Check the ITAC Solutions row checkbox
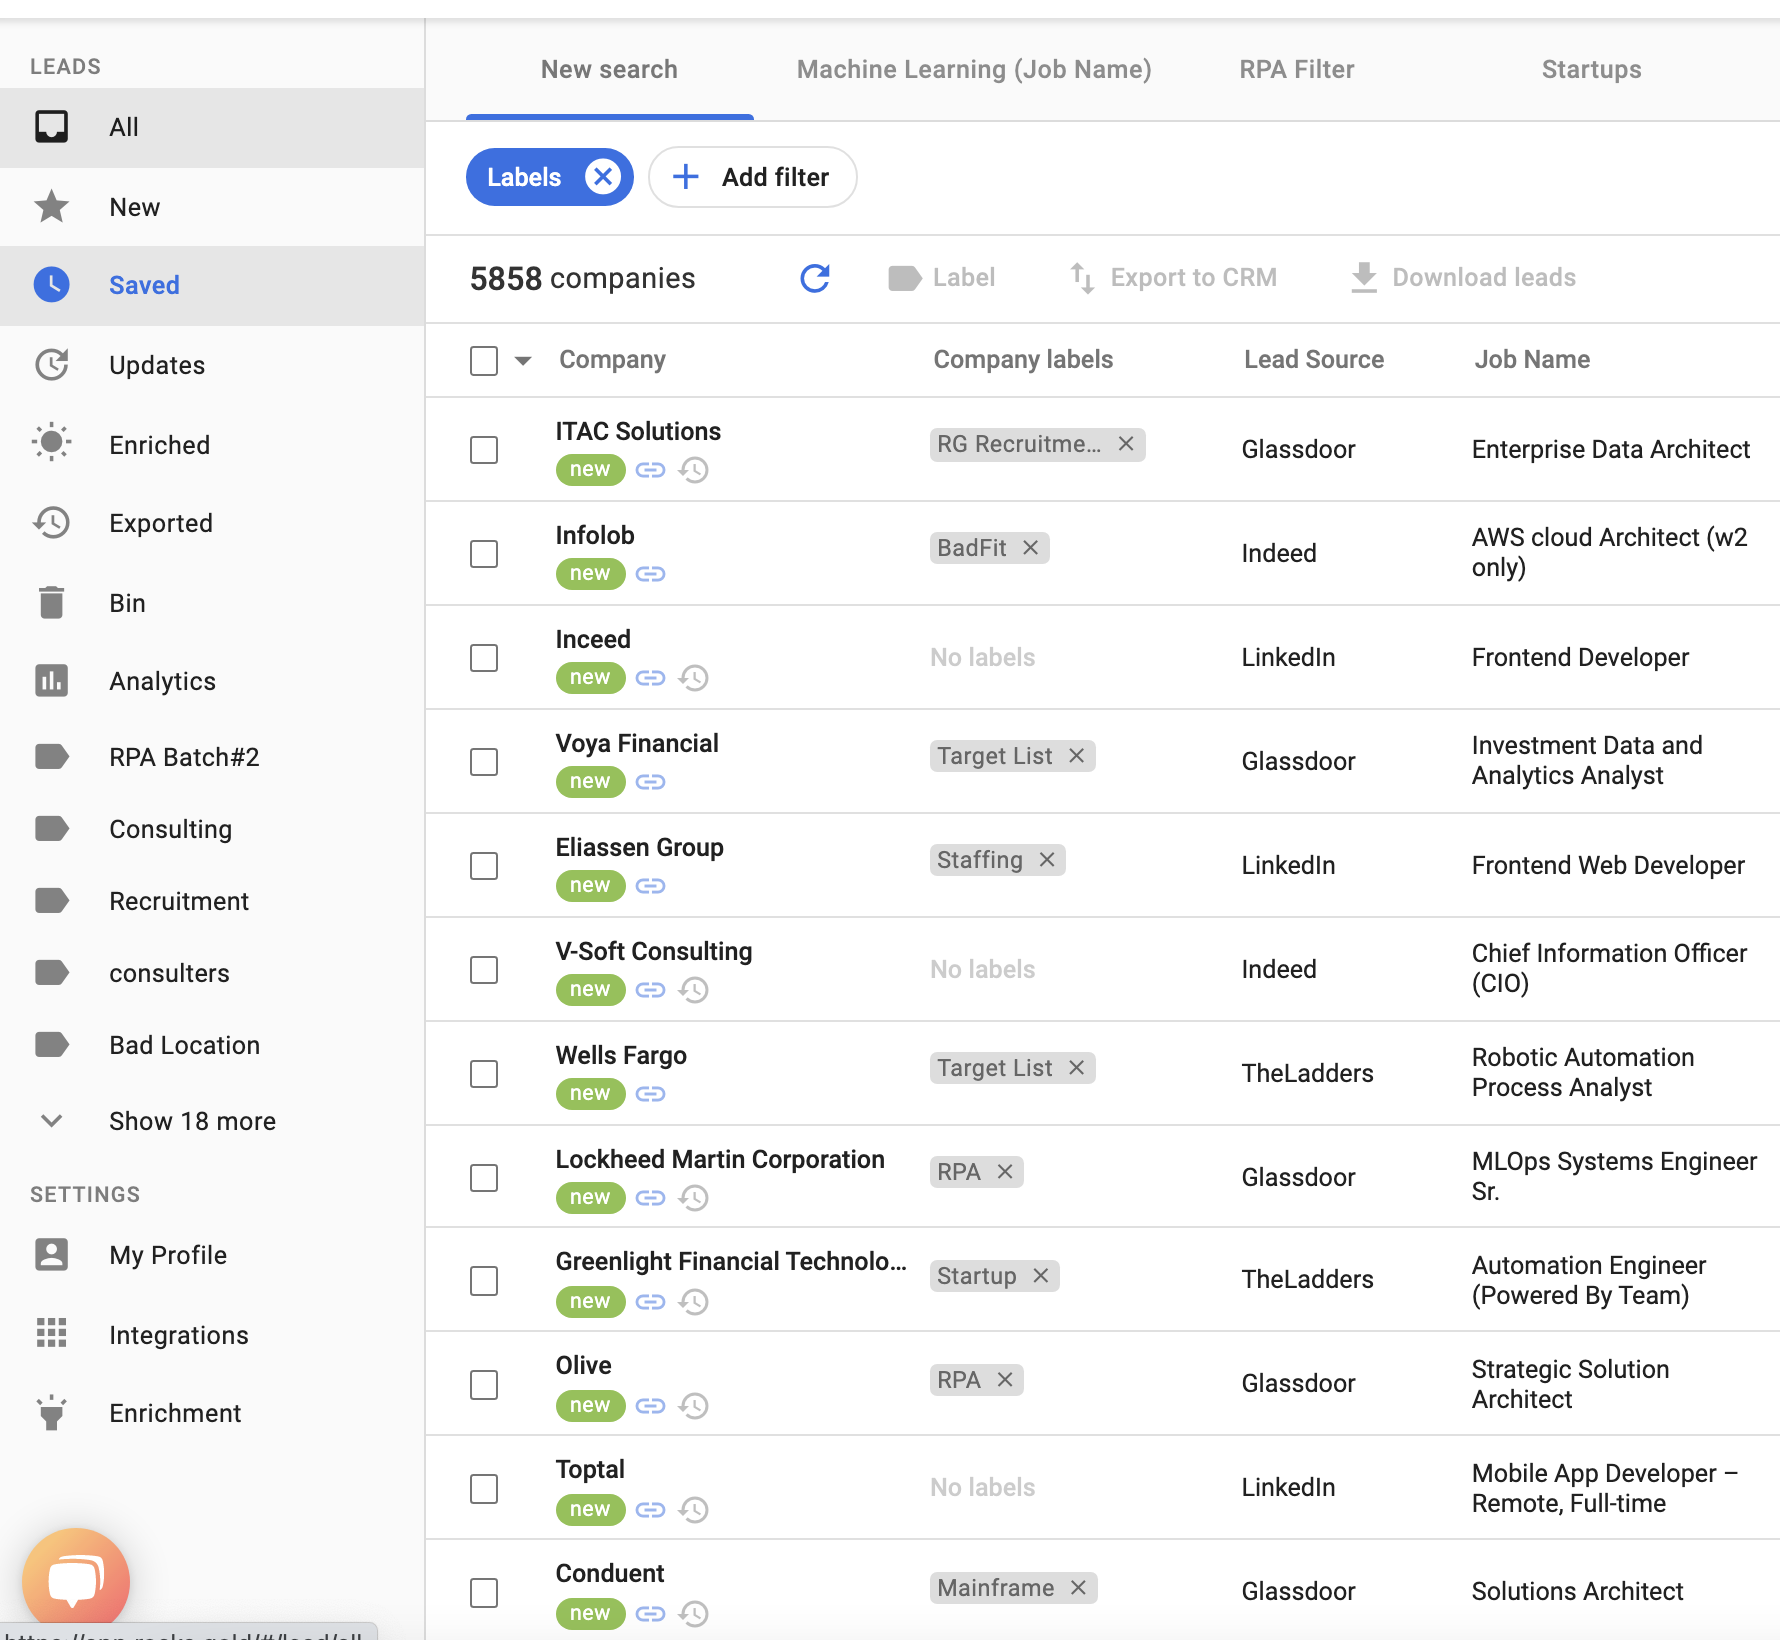The width and height of the screenshot is (1780, 1640). click(484, 450)
